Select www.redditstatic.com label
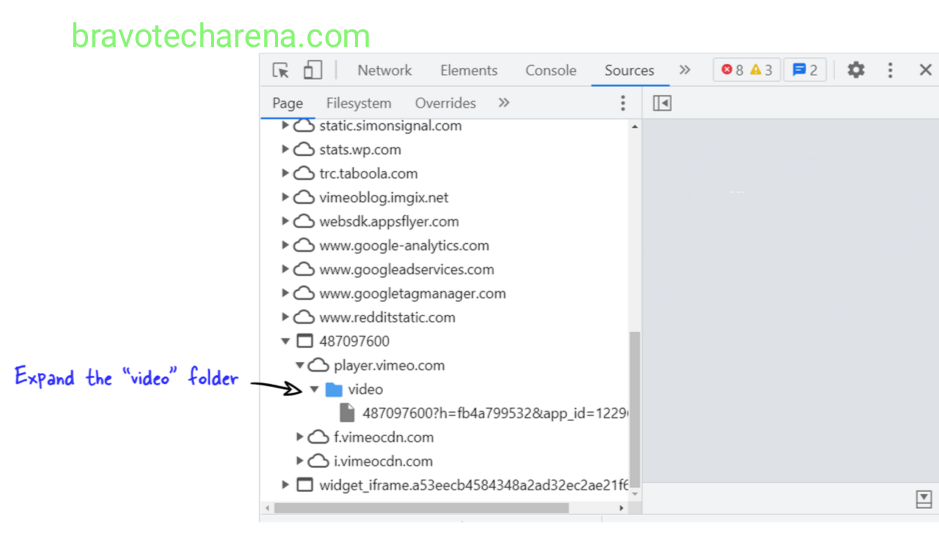The height and width of the screenshot is (552, 939). point(387,317)
